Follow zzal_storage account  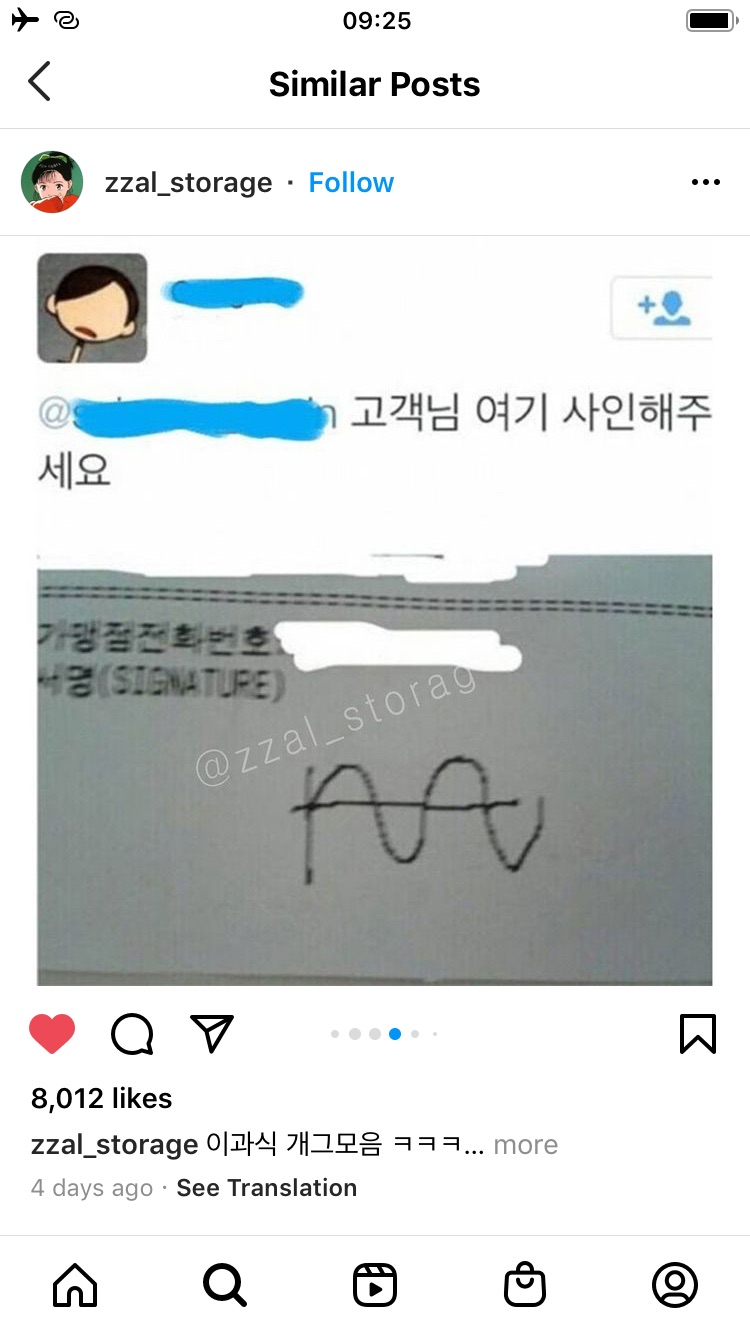click(351, 183)
